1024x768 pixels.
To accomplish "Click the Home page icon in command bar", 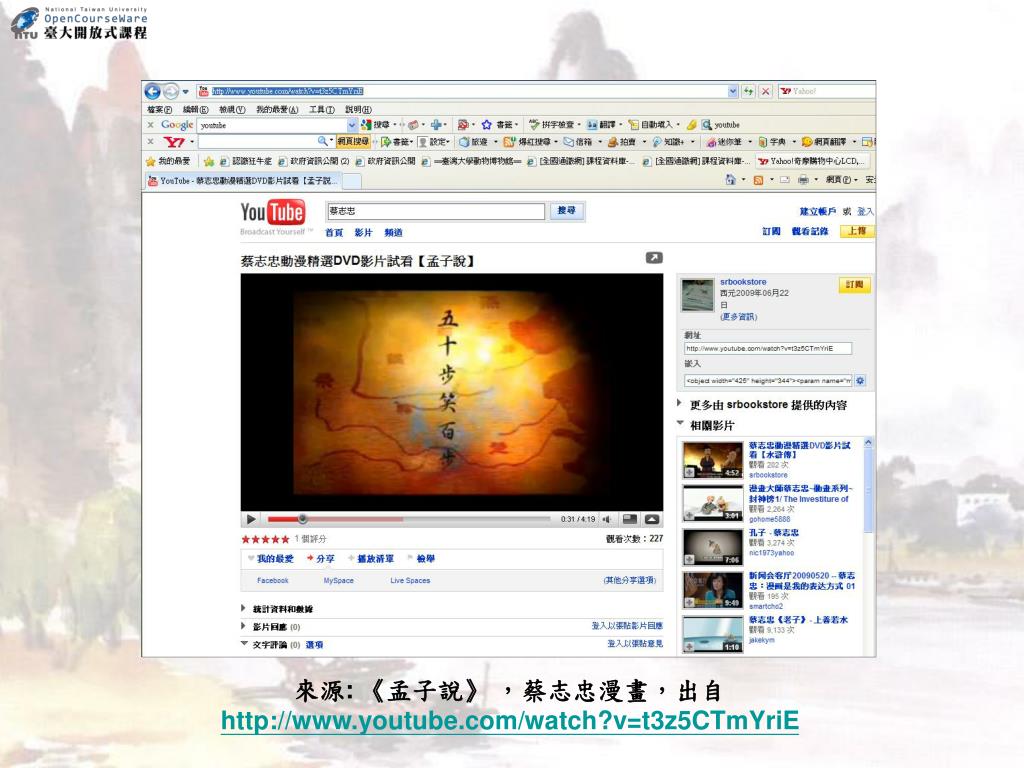I will (x=730, y=180).
